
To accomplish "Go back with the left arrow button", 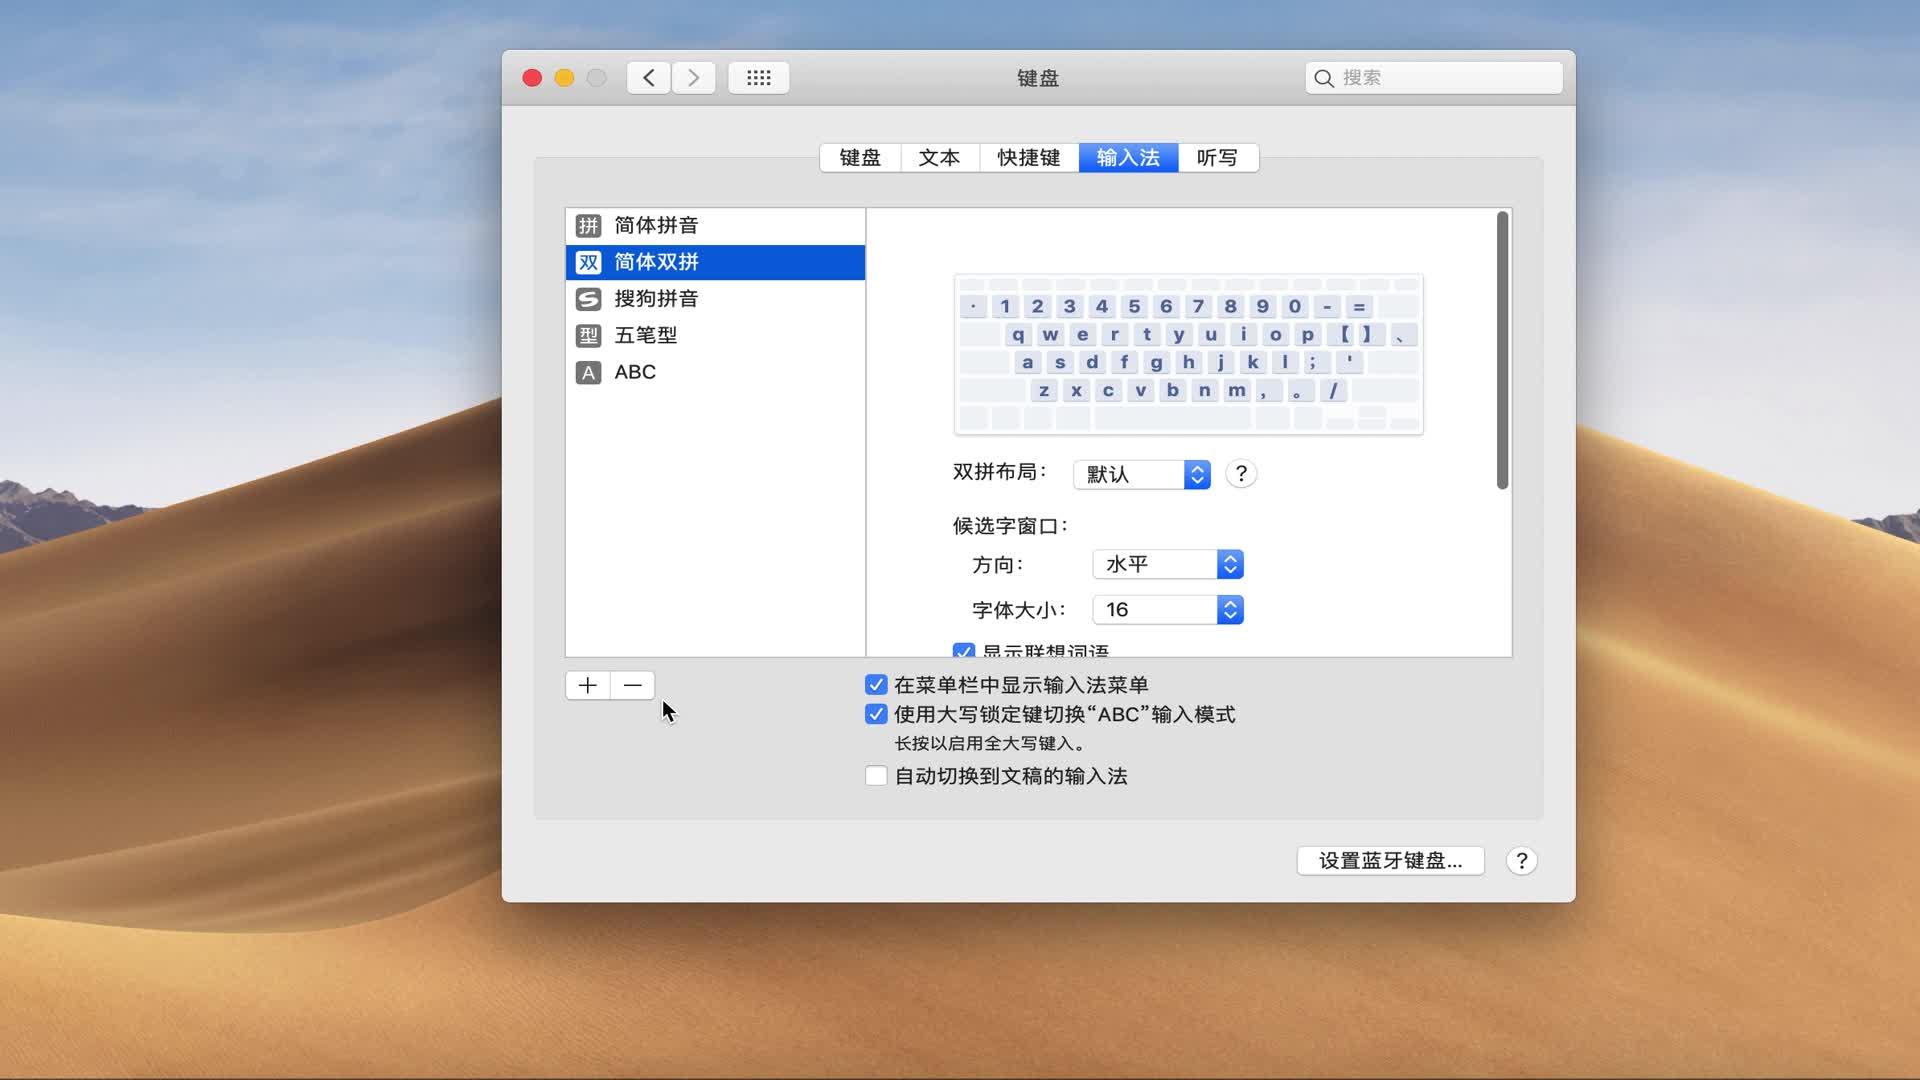I will [649, 78].
